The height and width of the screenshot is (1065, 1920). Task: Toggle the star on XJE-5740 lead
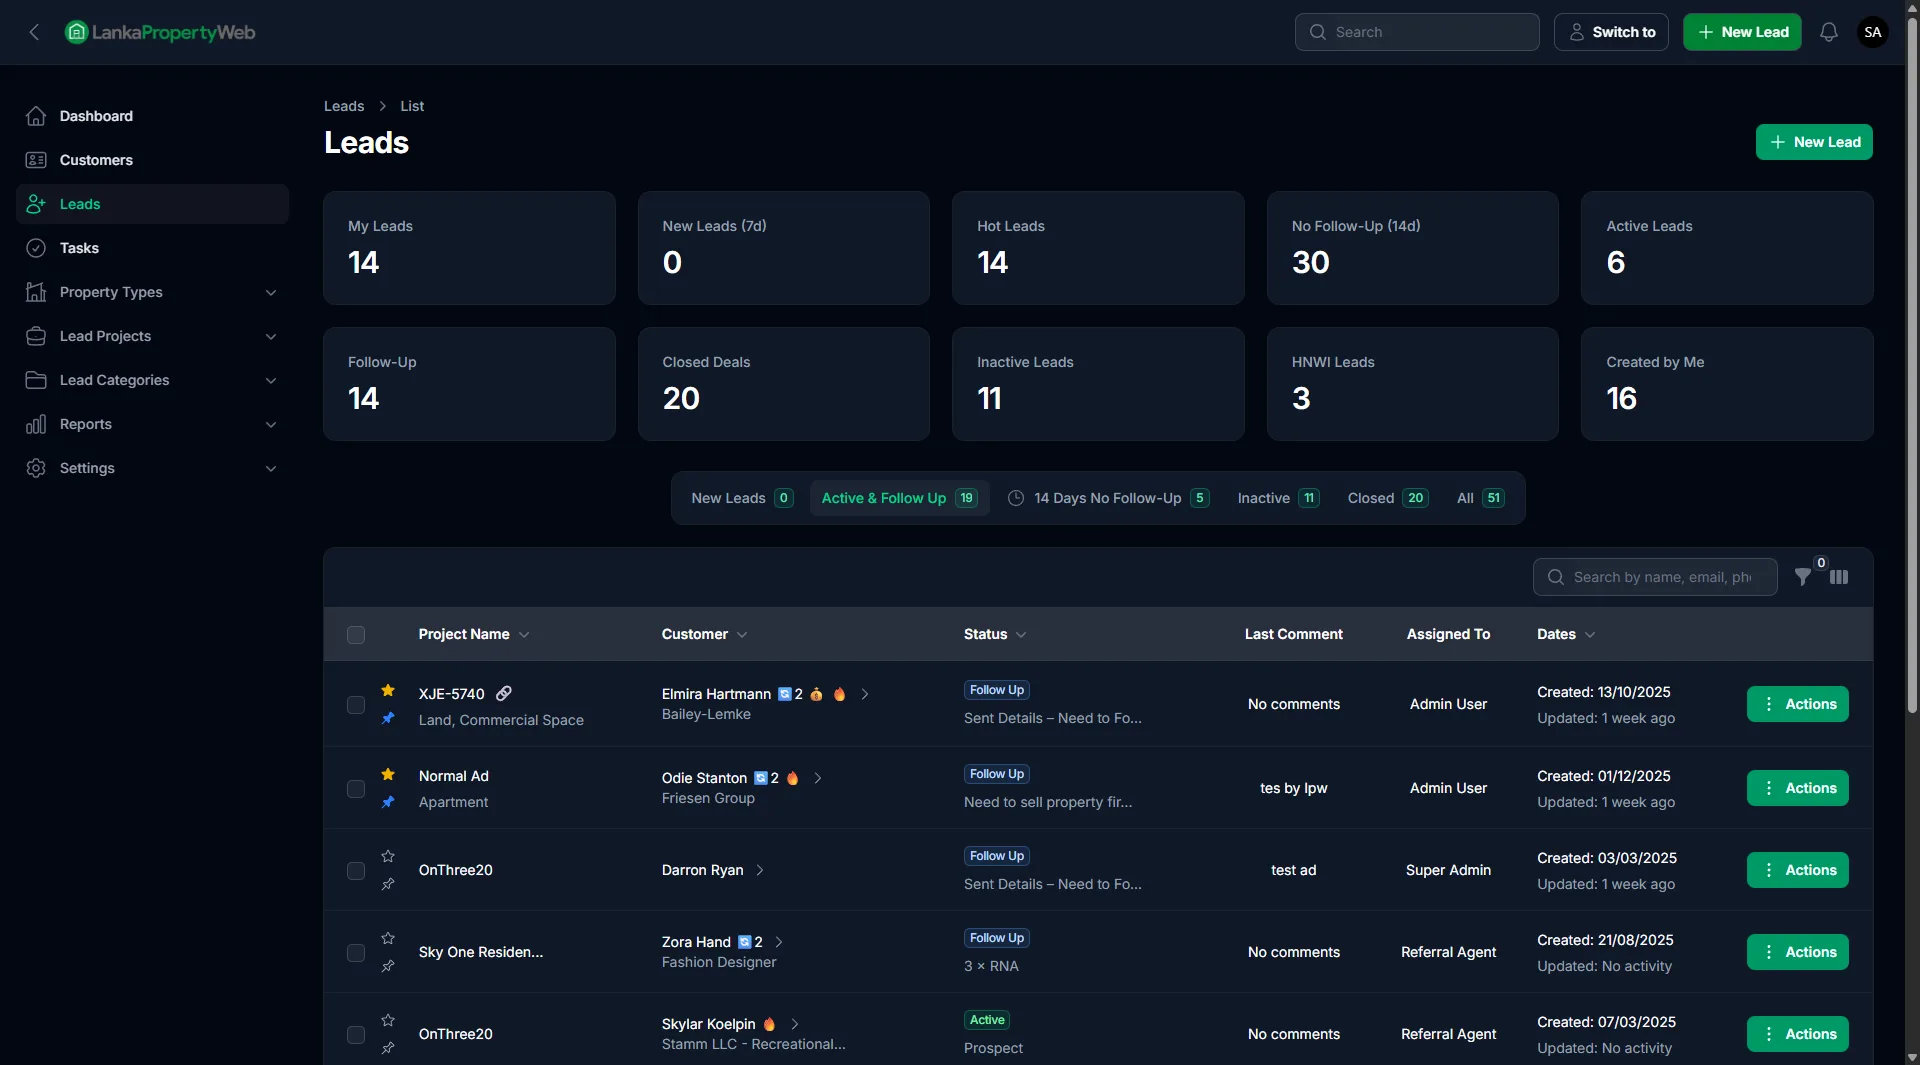coord(388,691)
